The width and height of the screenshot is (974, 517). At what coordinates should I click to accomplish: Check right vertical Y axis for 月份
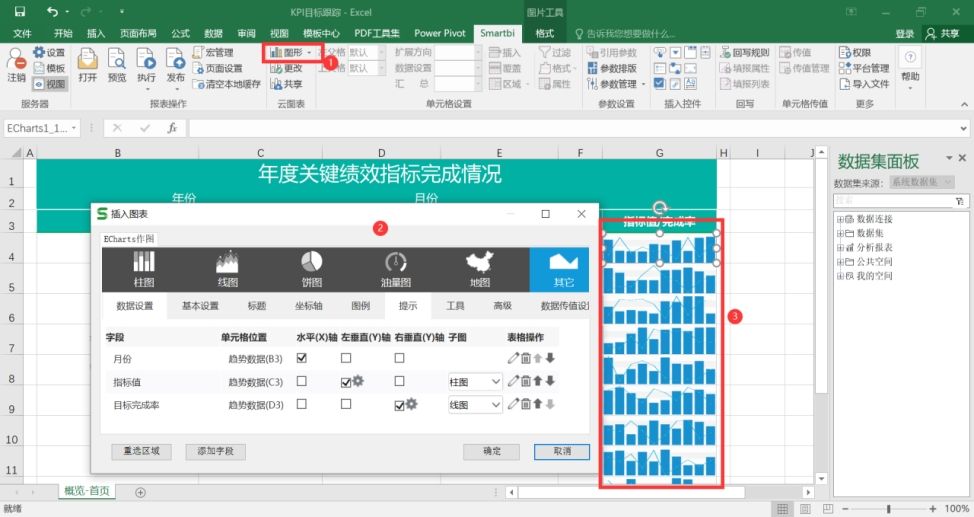coord(399,358)
